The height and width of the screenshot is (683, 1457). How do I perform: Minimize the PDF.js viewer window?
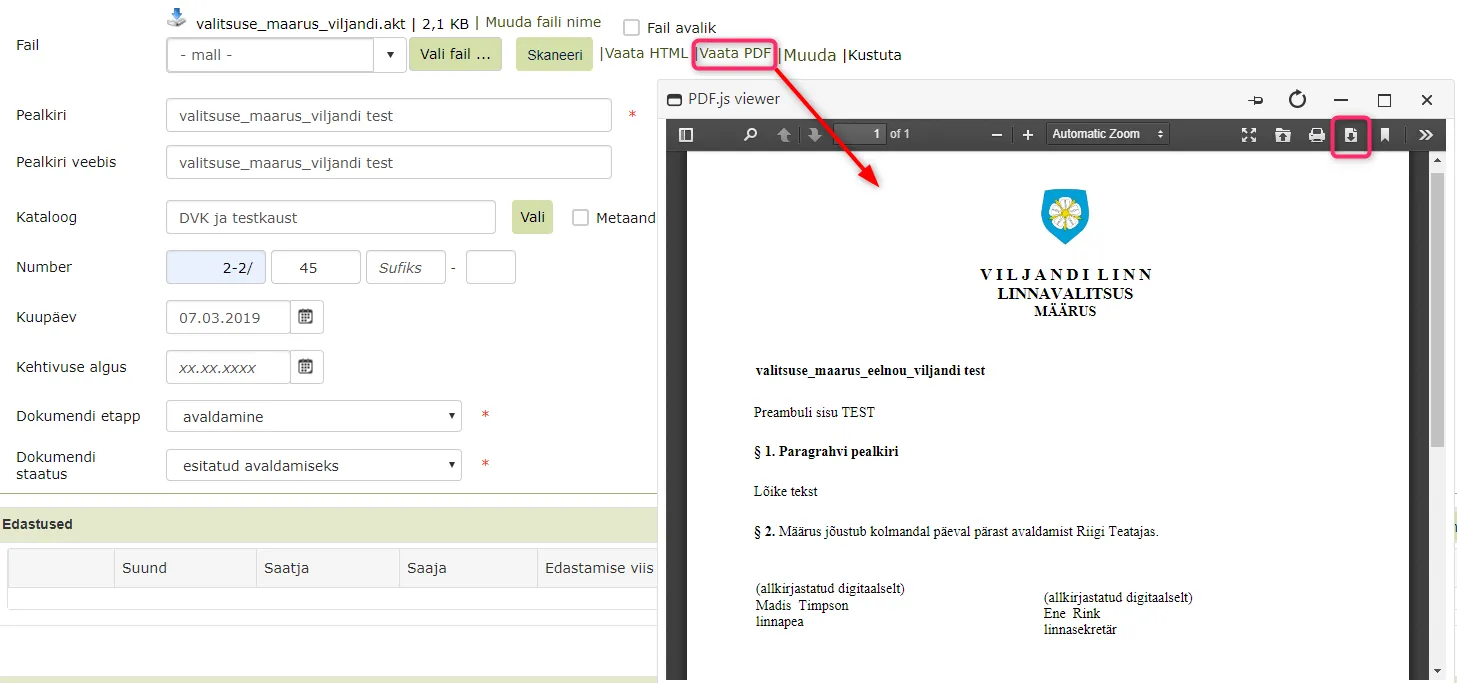pyautogui.click(x=1341, y=100)
